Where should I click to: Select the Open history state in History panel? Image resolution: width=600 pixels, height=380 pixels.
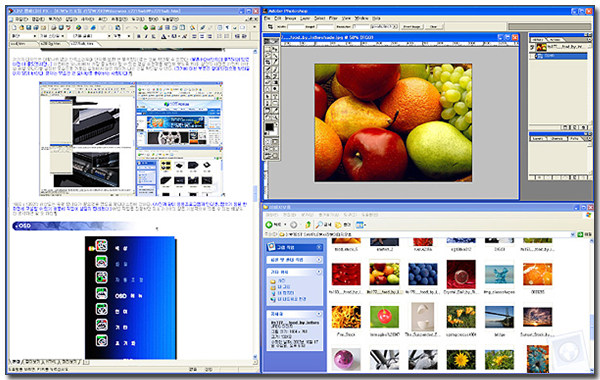[561, 56]
